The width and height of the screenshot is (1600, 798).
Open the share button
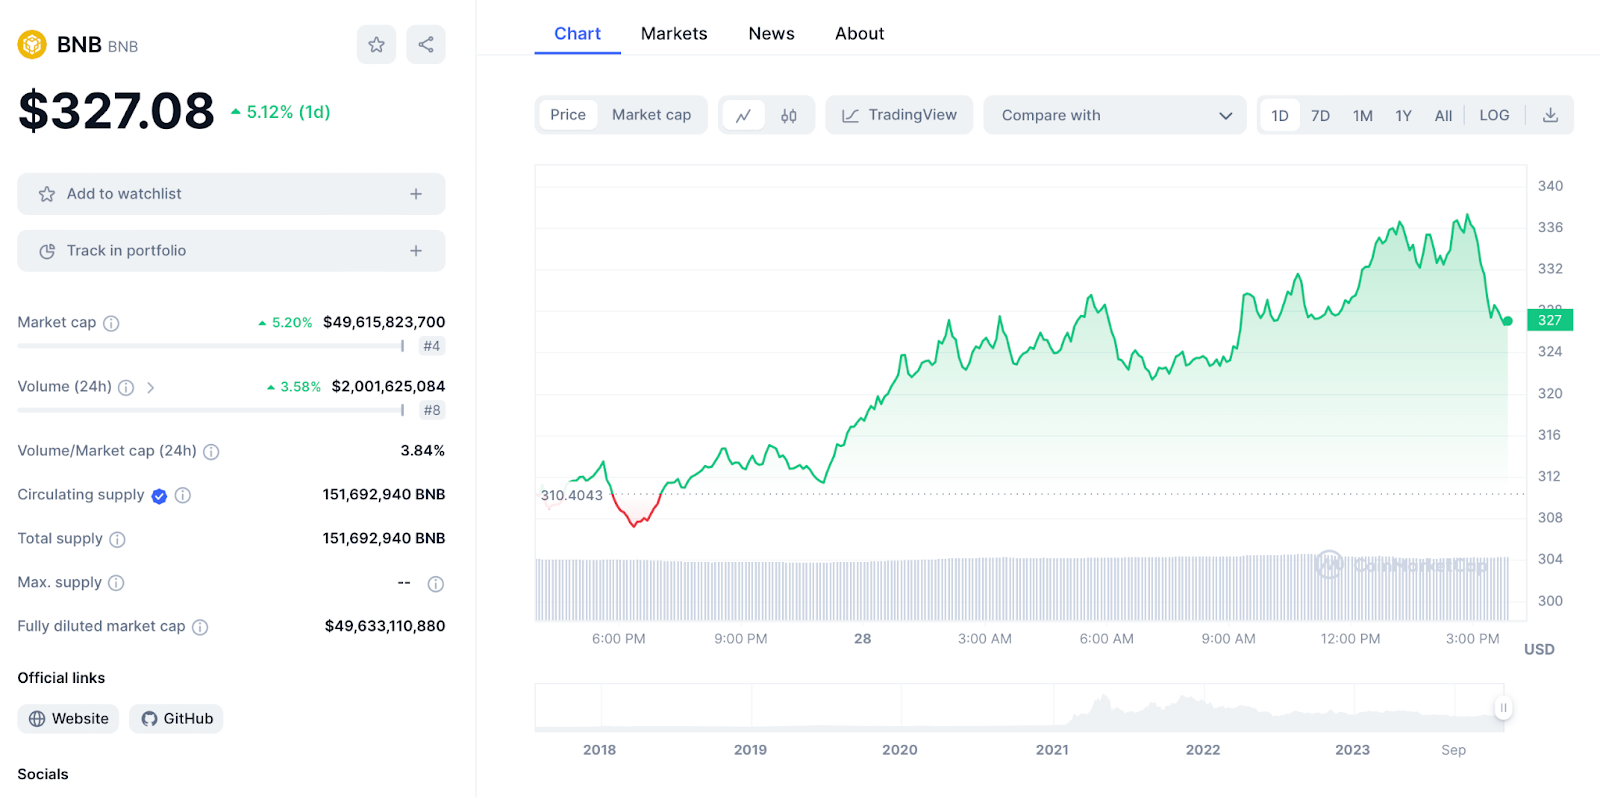tap(426, 44)
